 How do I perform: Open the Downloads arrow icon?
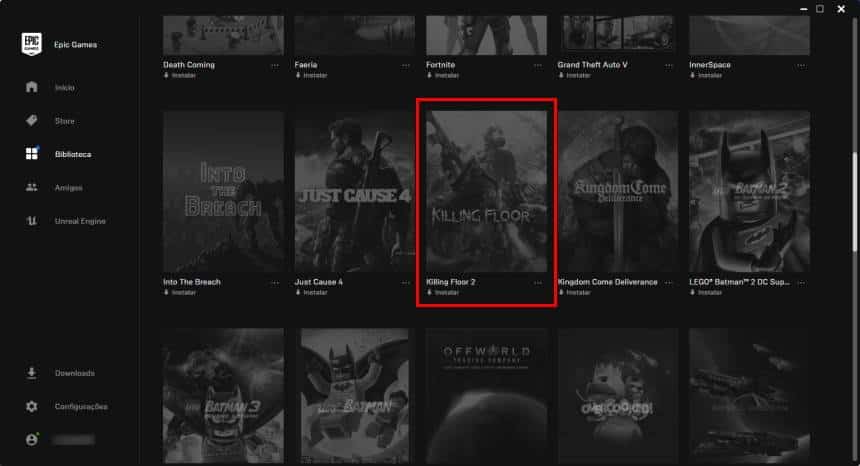coord(32,373)
